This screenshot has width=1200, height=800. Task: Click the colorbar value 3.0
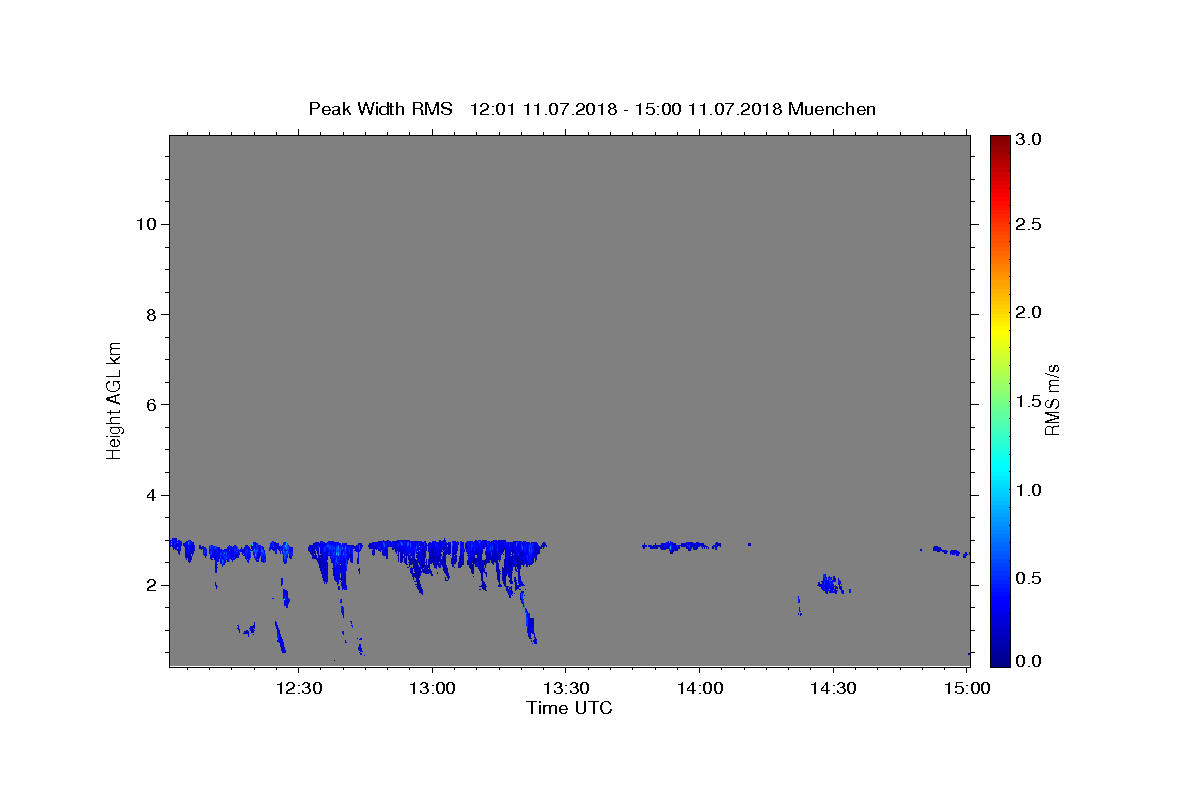1028,140
